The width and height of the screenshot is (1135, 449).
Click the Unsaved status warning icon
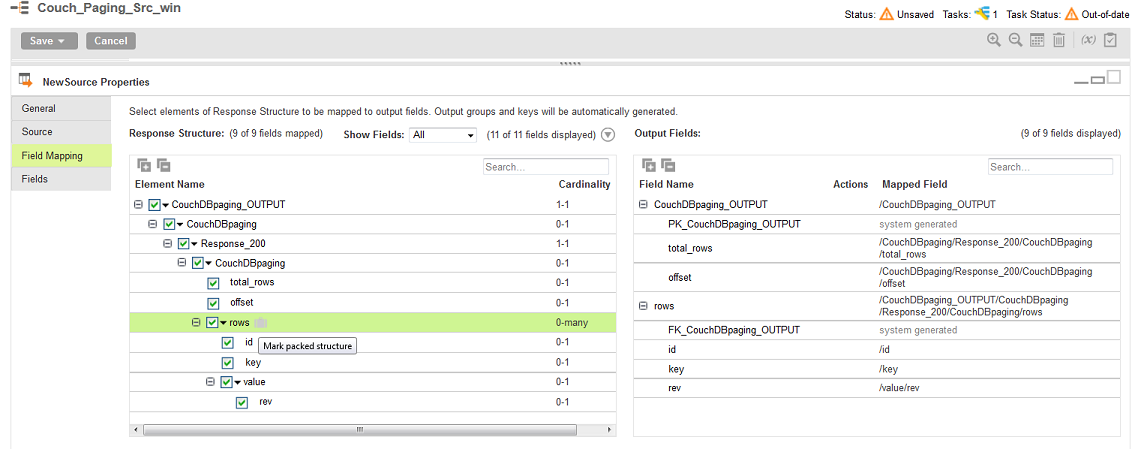(x=887, y=14)
